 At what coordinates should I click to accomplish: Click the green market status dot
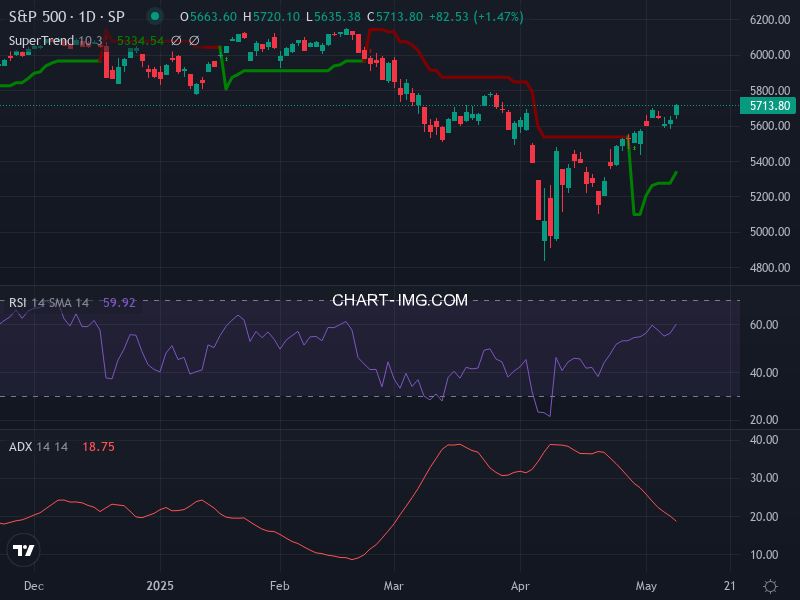pos(155,17)
